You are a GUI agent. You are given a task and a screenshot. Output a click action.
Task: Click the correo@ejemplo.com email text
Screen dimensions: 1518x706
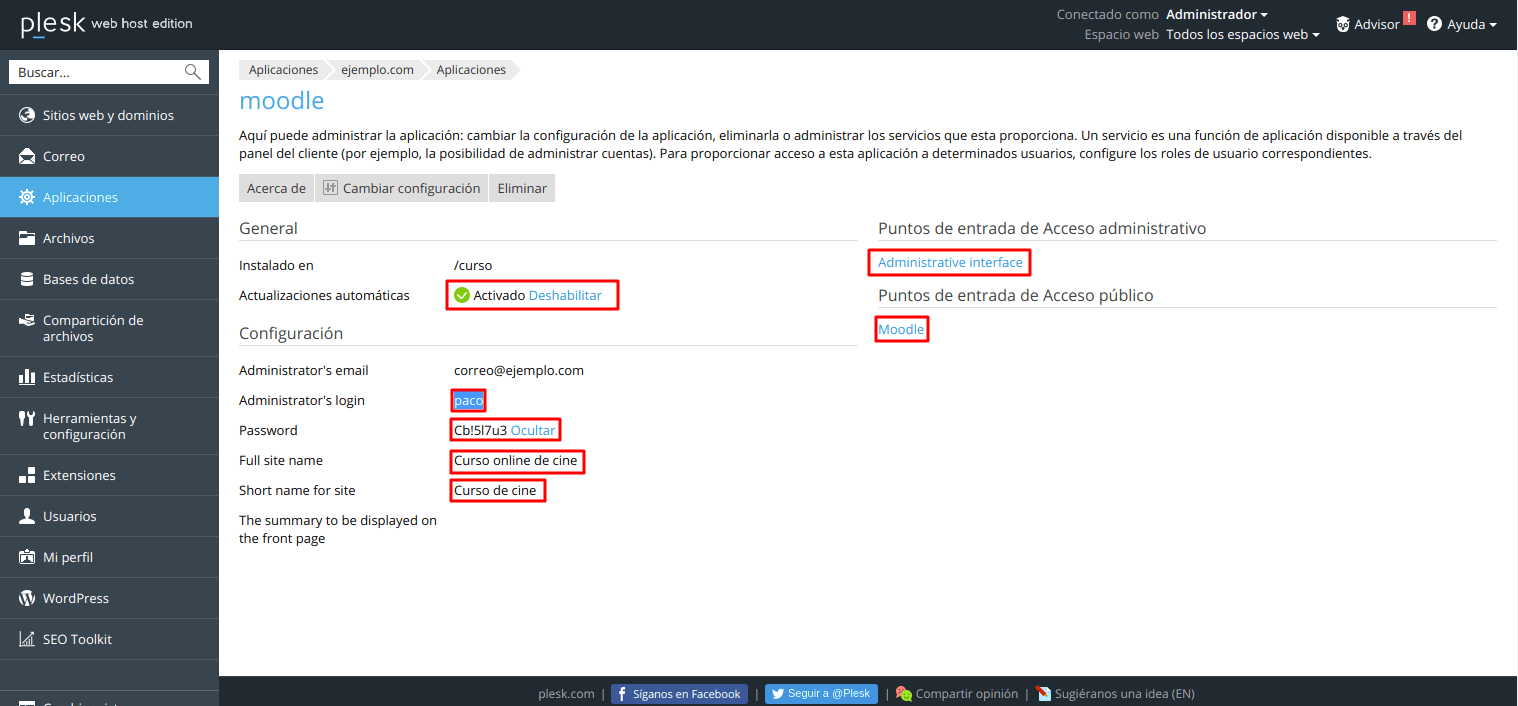coord(519,370)
